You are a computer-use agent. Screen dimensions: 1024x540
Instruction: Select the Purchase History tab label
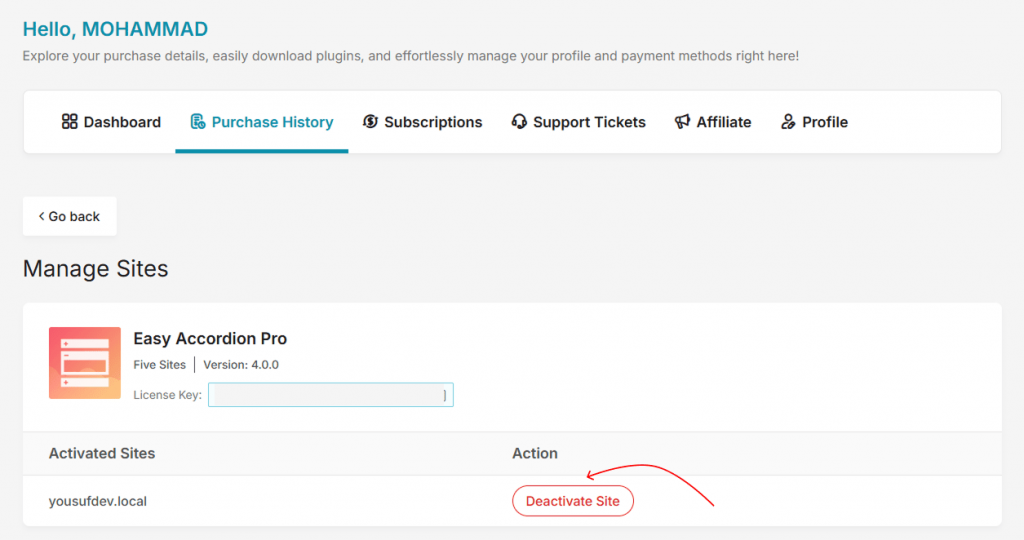coord(272,122)
